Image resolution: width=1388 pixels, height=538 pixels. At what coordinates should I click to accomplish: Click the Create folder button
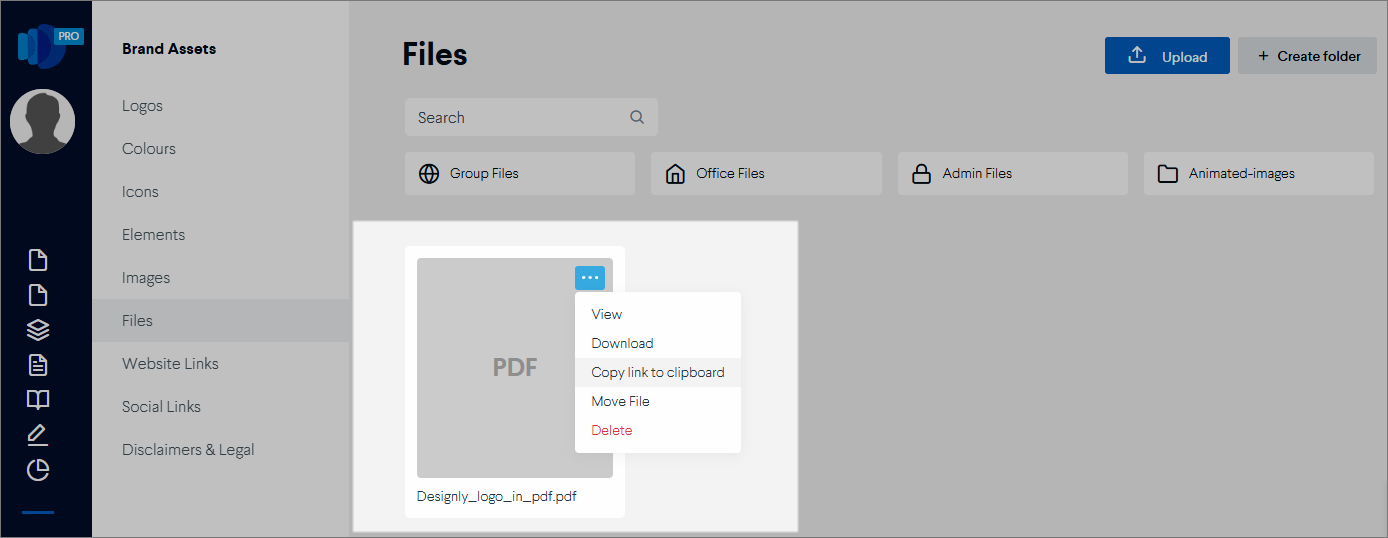pyautogui.click(x=1307, y=56)
